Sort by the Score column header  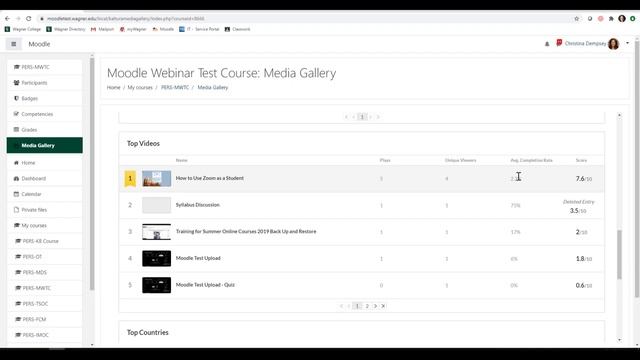(581, 160)
